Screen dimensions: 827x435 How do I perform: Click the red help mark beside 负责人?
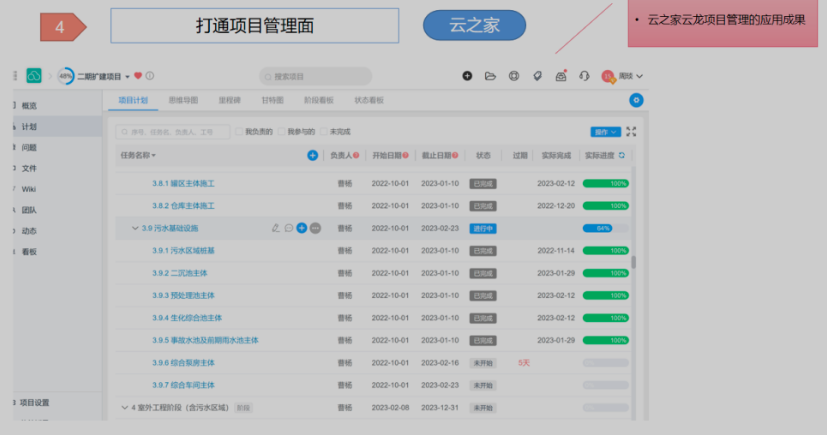click(356, 156)
